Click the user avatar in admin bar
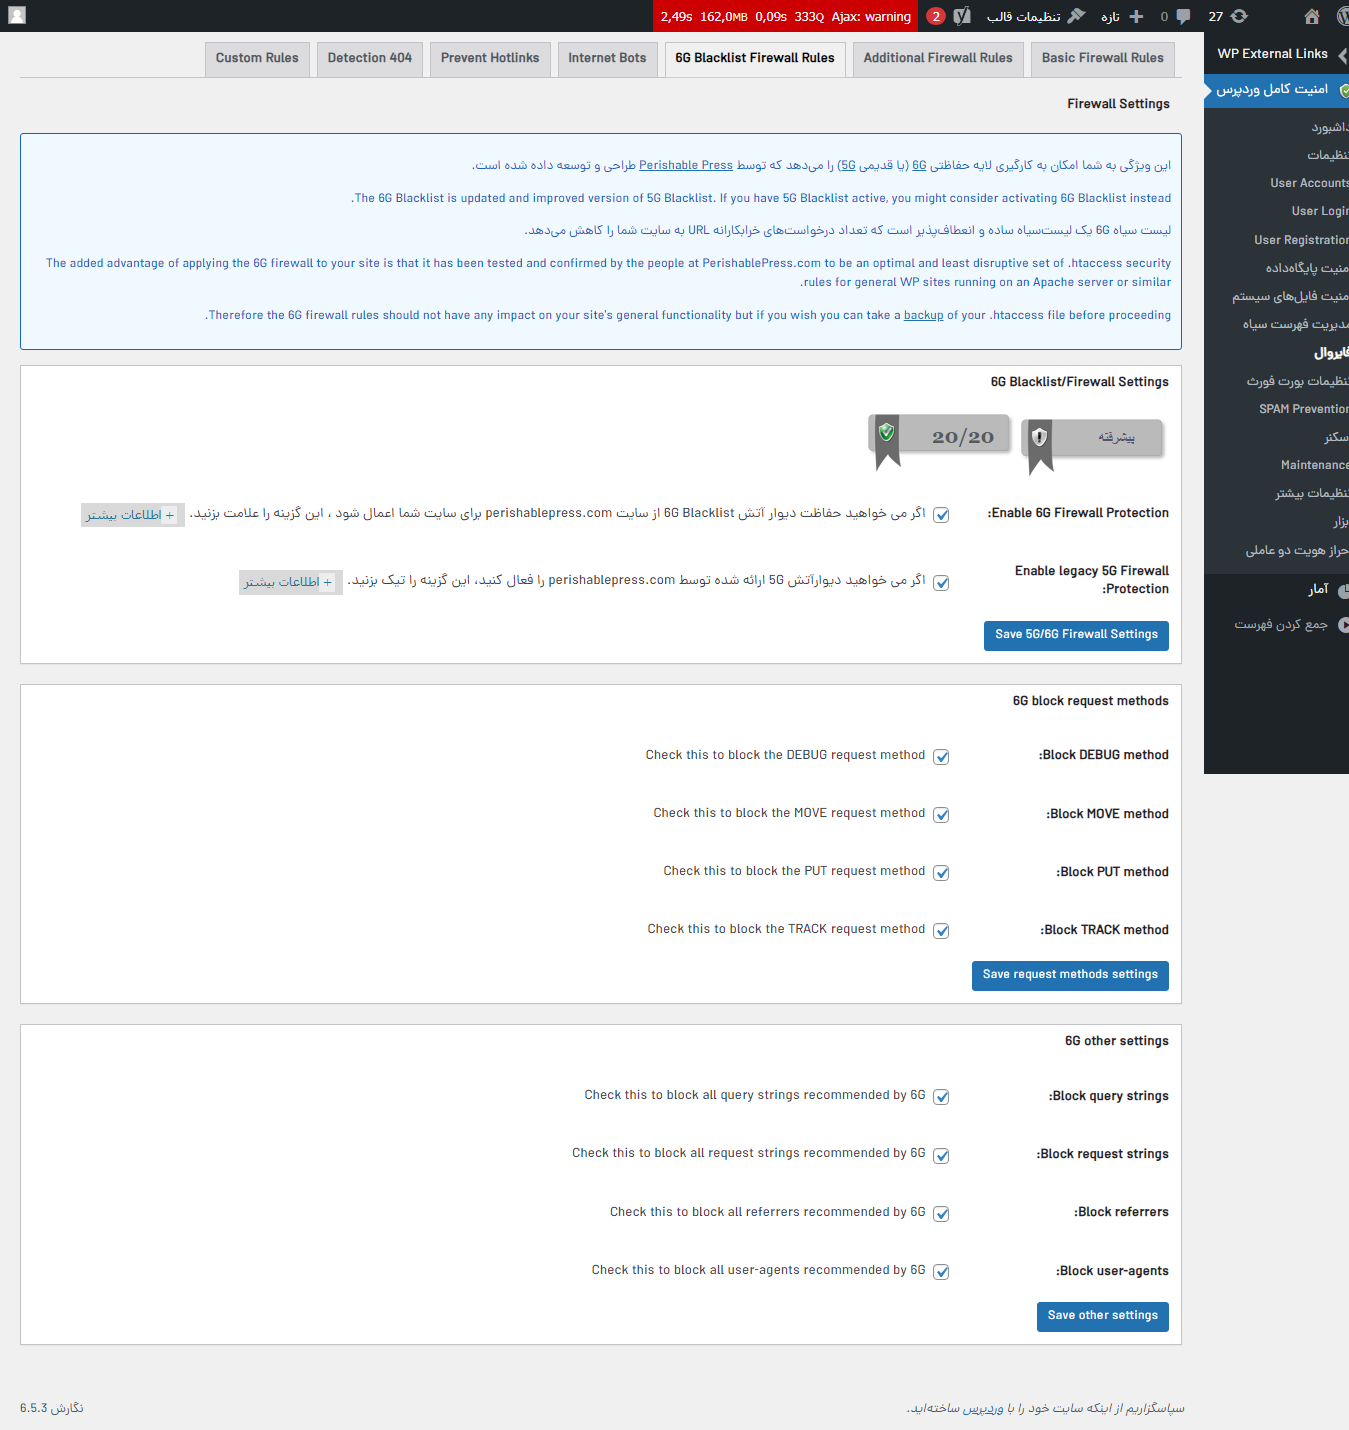This screenshot has height=1430, width=1349. (x=17, y=16)
